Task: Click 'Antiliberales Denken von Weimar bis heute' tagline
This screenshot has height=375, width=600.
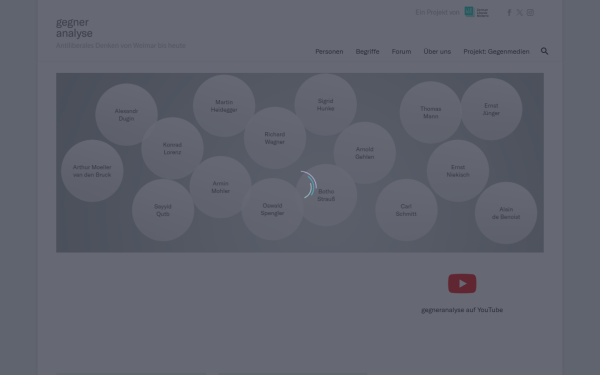Action: point(121,46)
